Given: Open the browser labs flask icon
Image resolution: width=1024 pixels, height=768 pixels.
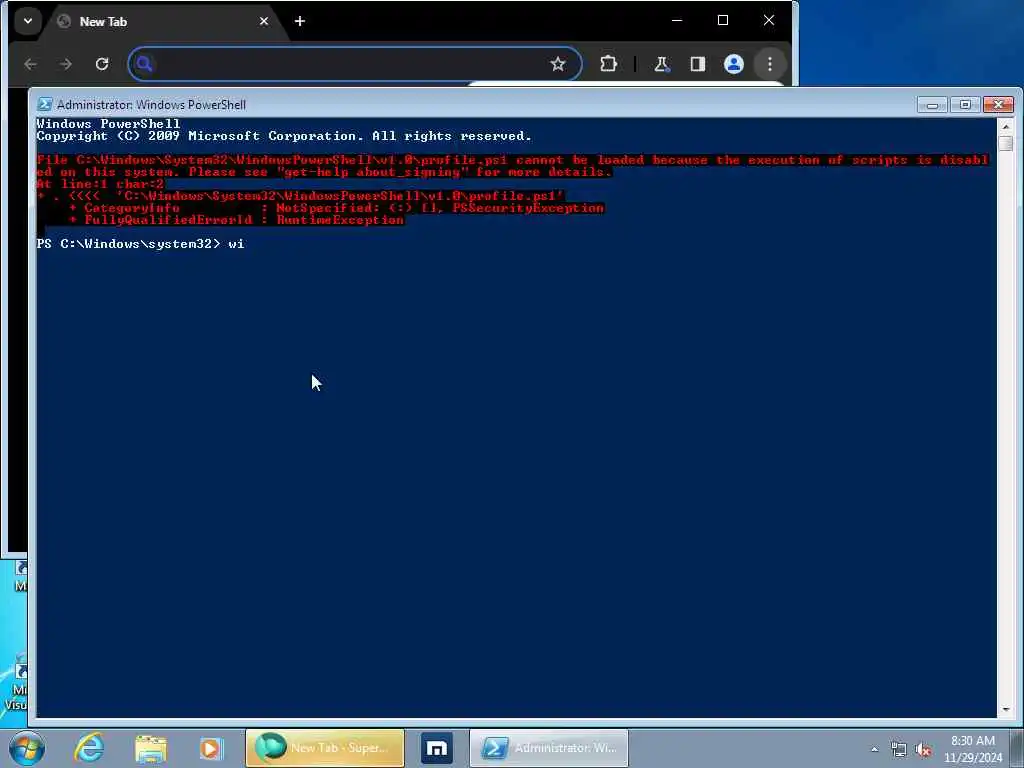Looking at the screenshot, I should (662, 64).
